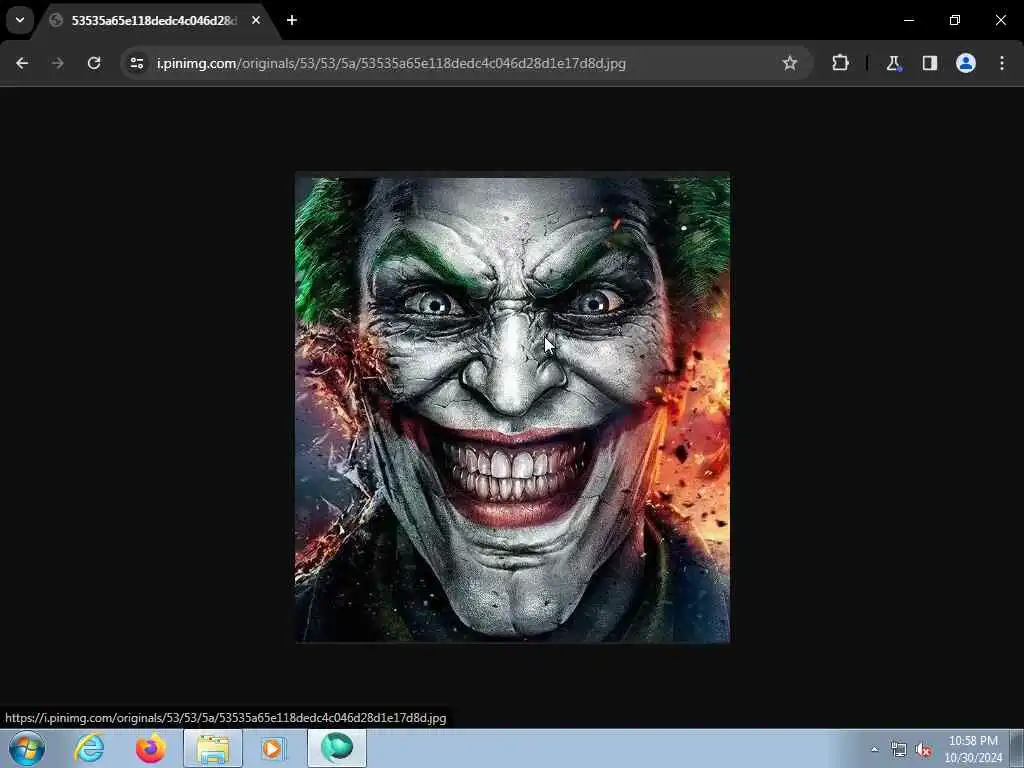Viewport: 1024px width, 768px height.
Task: Open the tab search dropdown arrow
Action: pyautogui.click(x=20, y=20)
